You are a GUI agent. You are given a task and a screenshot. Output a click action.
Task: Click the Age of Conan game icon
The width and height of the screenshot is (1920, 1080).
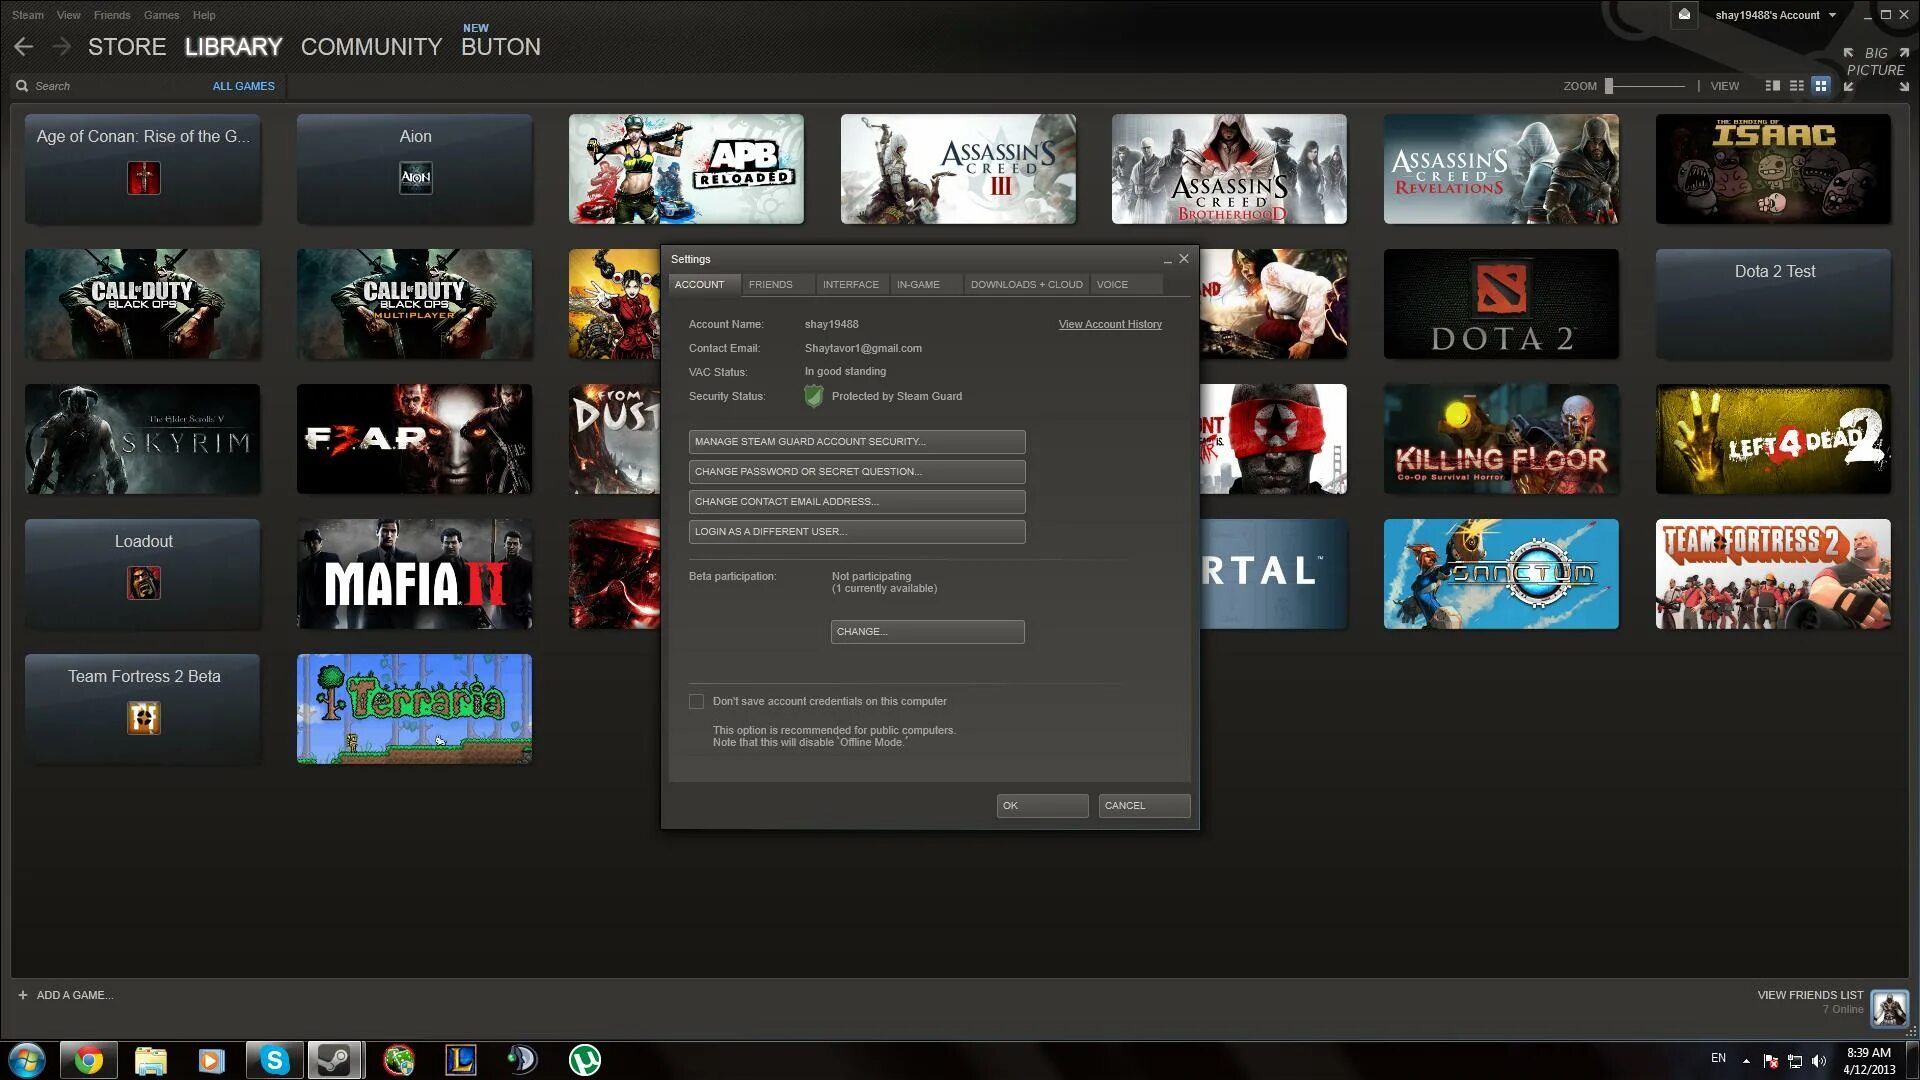pyautogui.click(x=143, y=178)
